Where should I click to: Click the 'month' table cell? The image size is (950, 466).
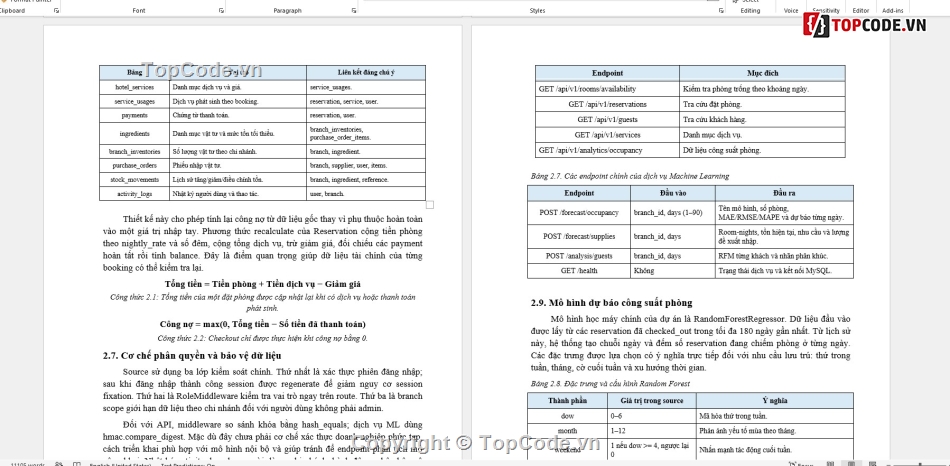point(568,431)
